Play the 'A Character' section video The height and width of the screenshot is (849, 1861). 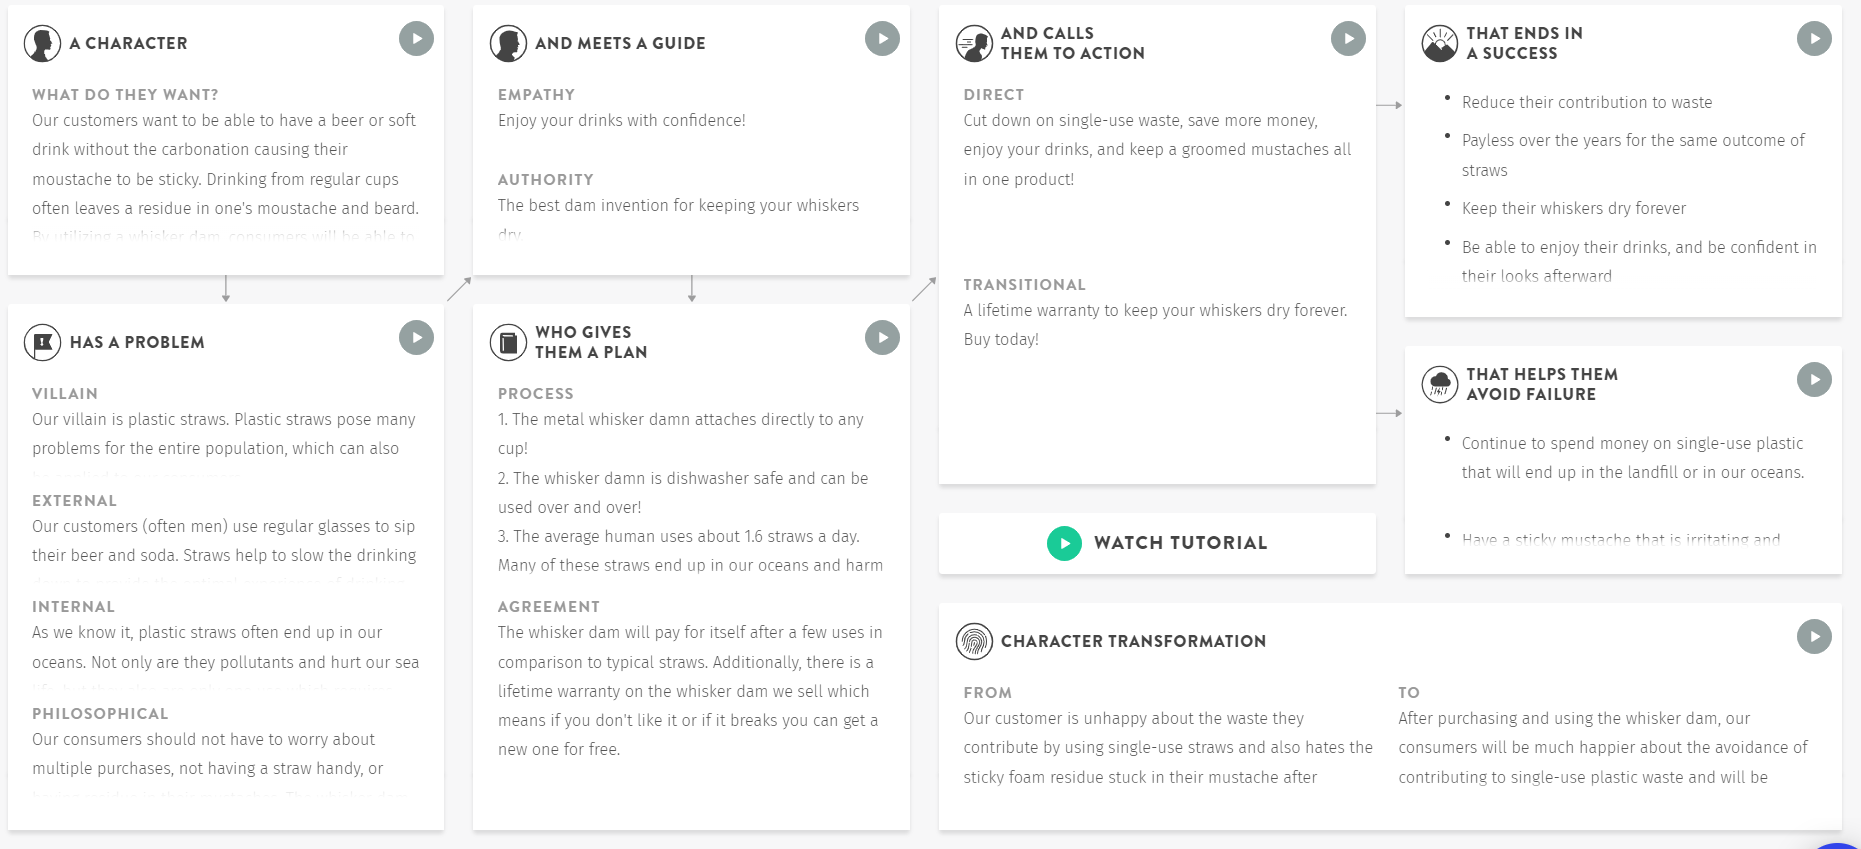(416, 39)
